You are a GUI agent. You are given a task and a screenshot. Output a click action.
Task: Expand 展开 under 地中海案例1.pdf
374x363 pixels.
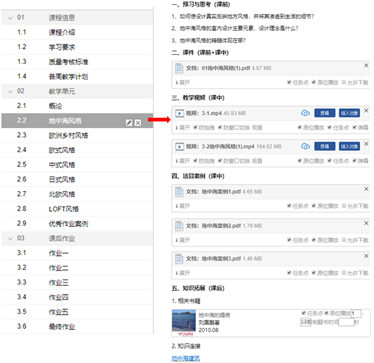pyautogui.click(x=183, y=206)
